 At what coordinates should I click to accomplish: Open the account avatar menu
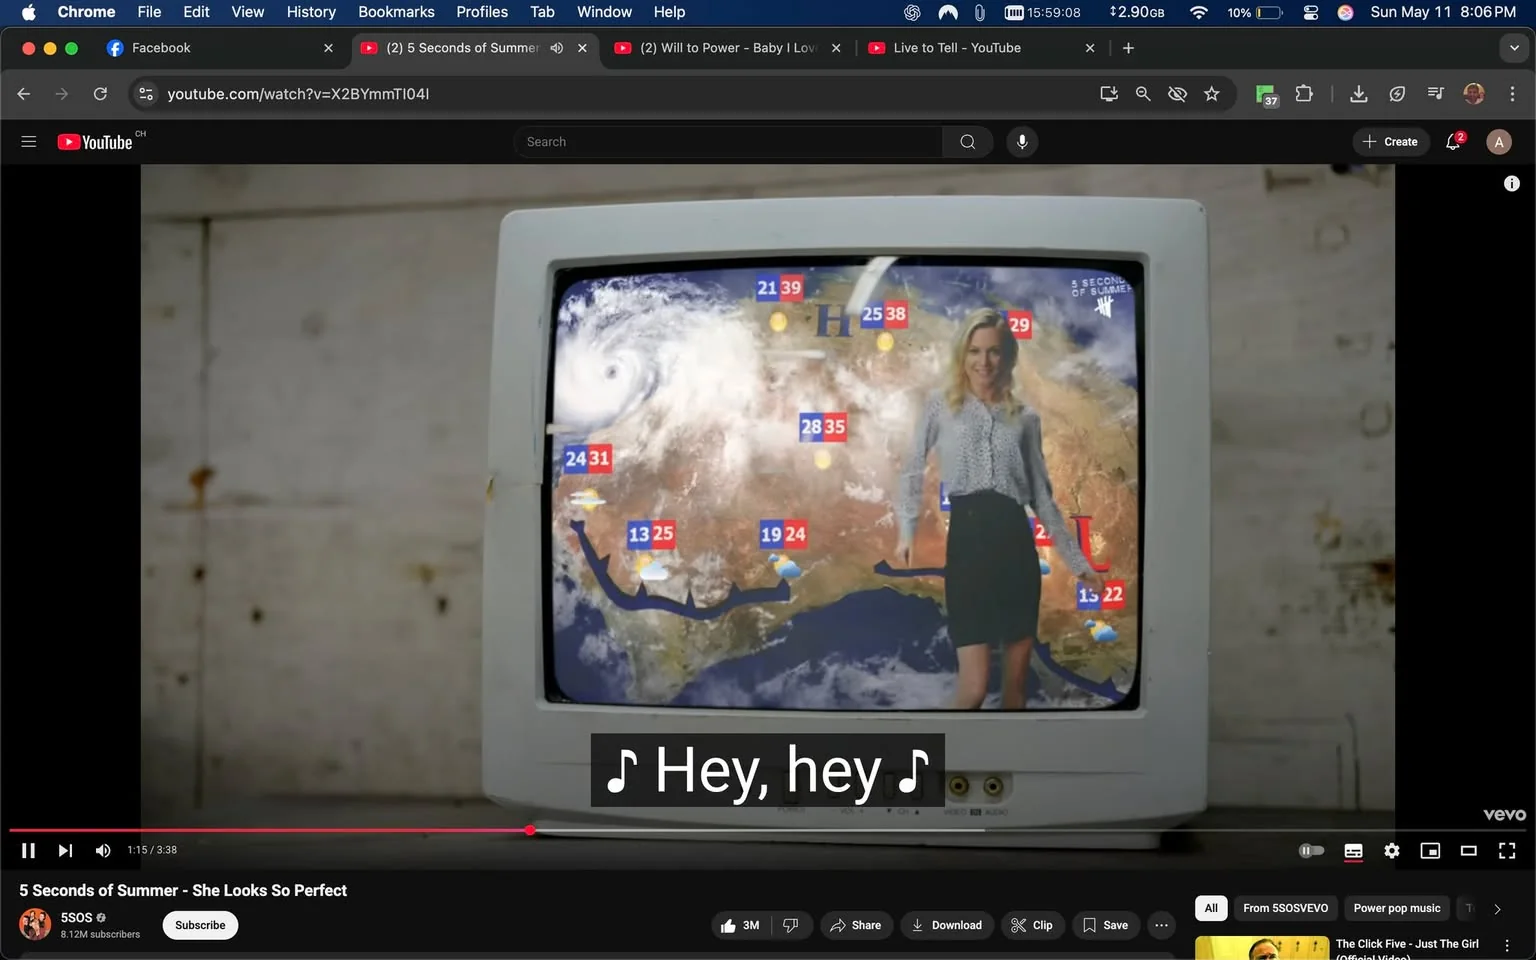tap(1499, 142)
